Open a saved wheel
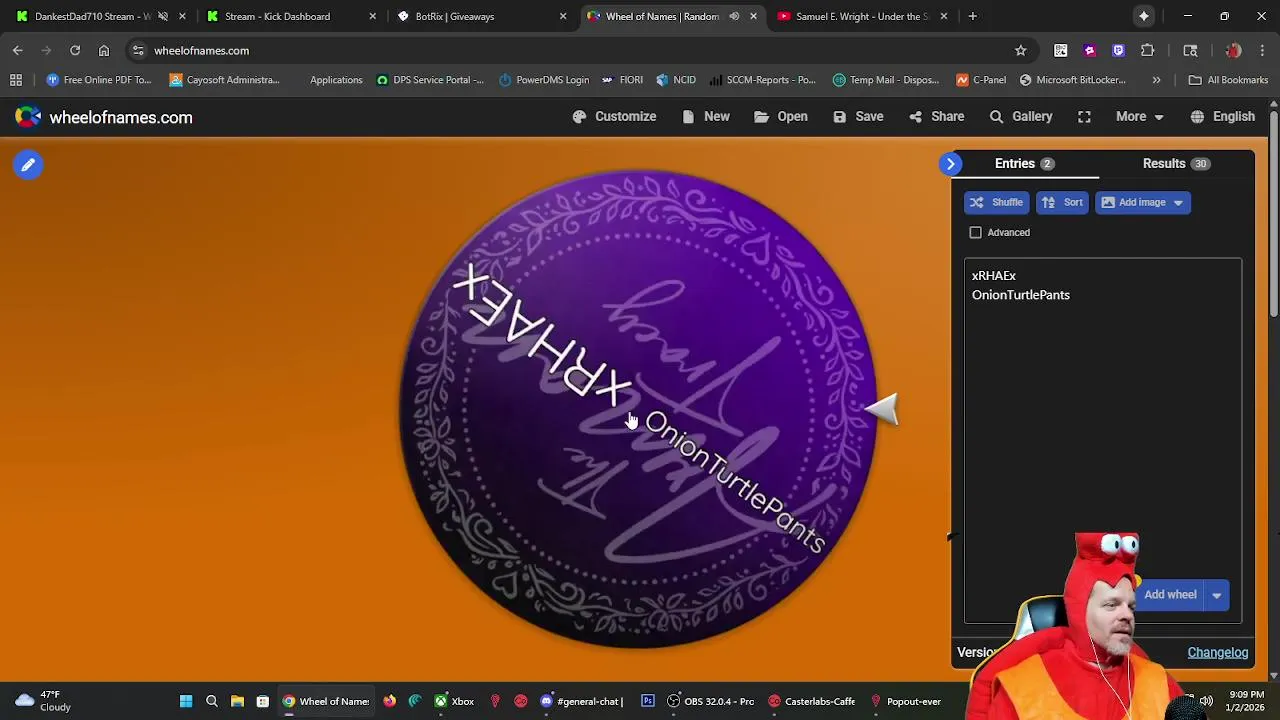The height and width of the screenshot is (720, 1280). [781, 117]
